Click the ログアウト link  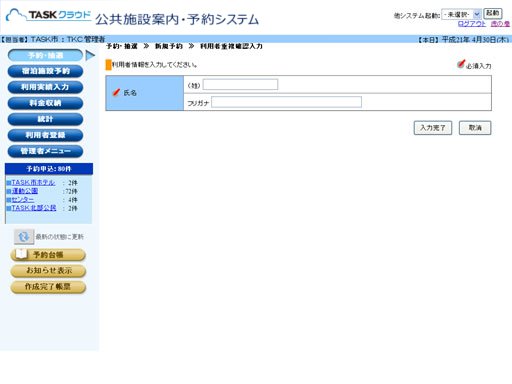point(472,24)
